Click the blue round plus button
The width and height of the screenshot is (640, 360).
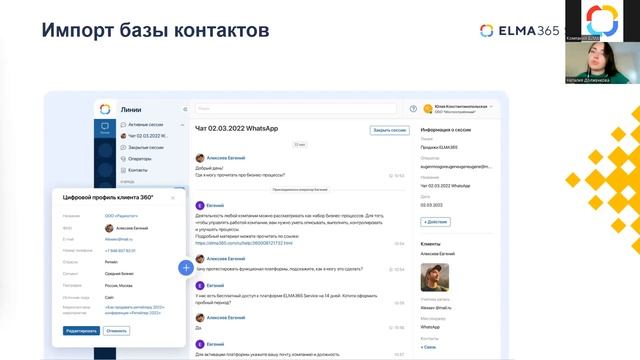pos(186,268)
